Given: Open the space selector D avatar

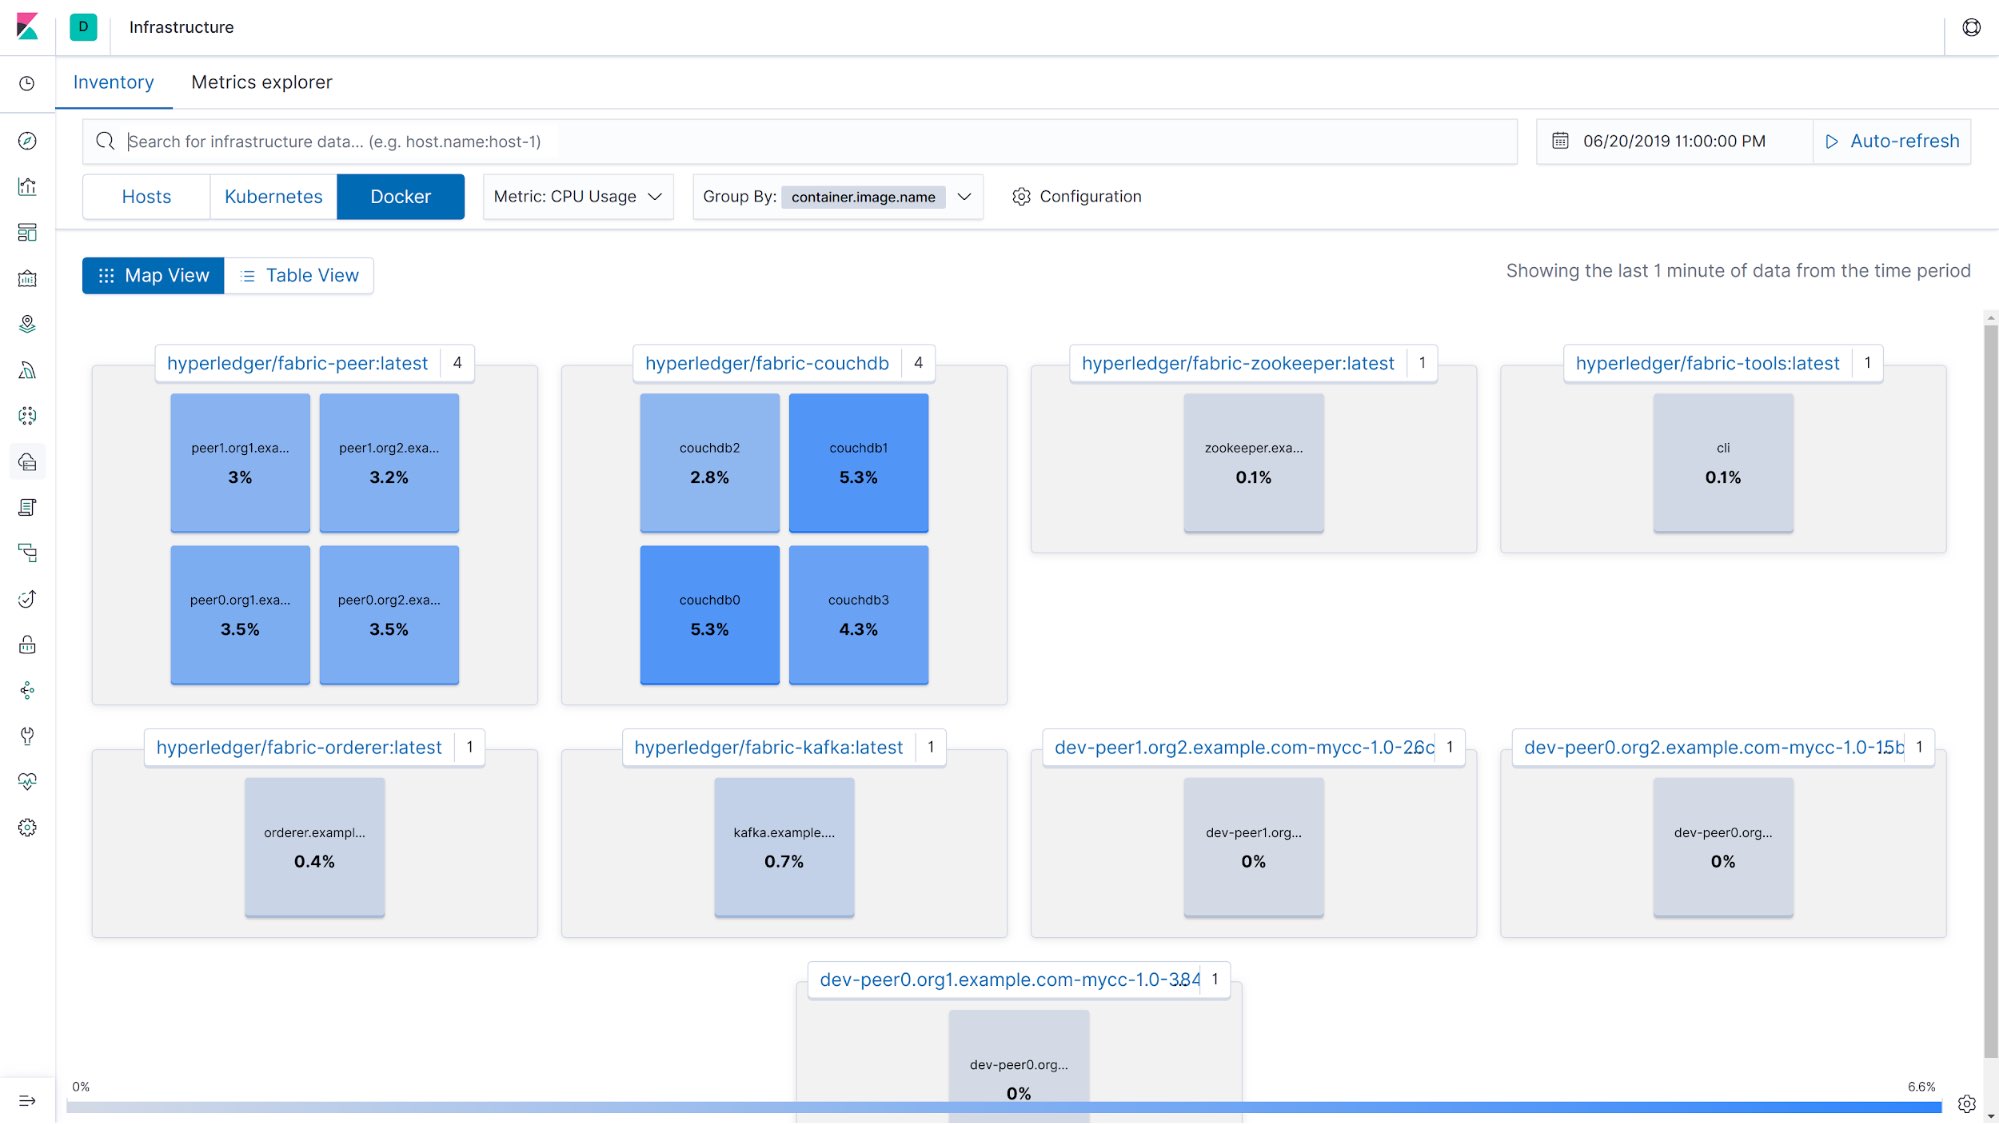Looking at the screenshot, I should point(83,27).
